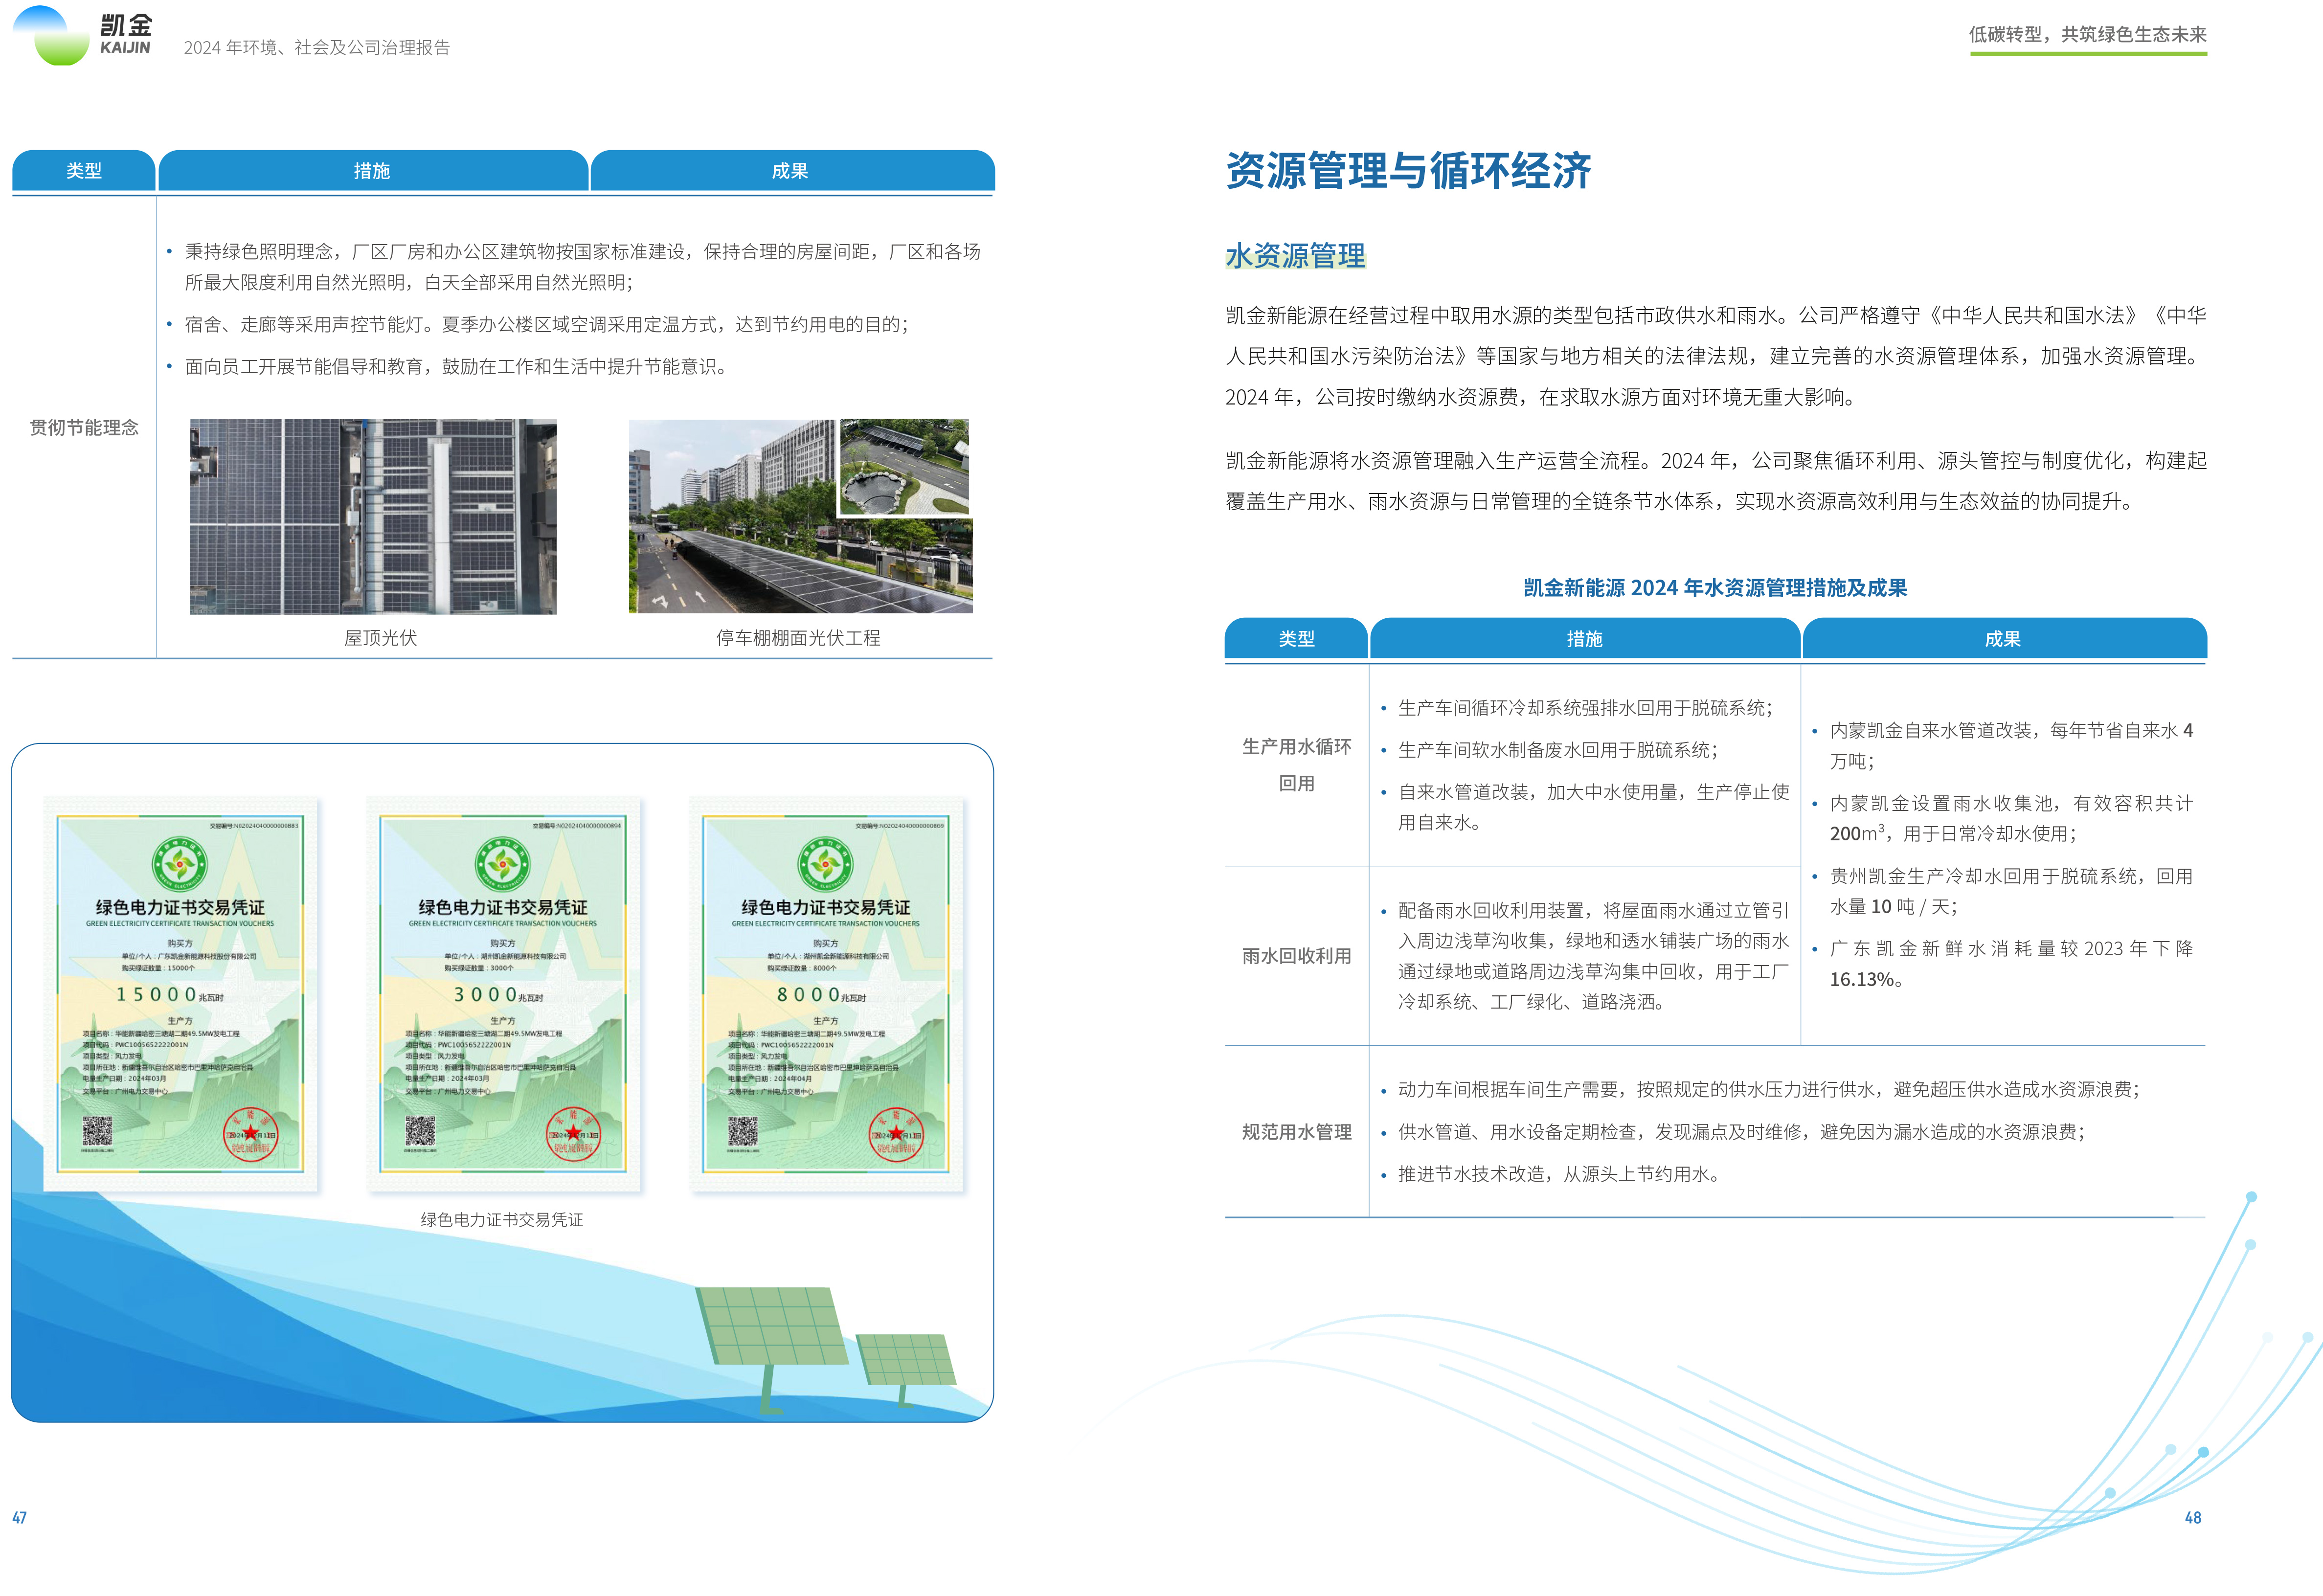Click the QR code on the 15000 certificate
The height and width of the screenshot is (1596, 2323).
(x=97, y=1131)
